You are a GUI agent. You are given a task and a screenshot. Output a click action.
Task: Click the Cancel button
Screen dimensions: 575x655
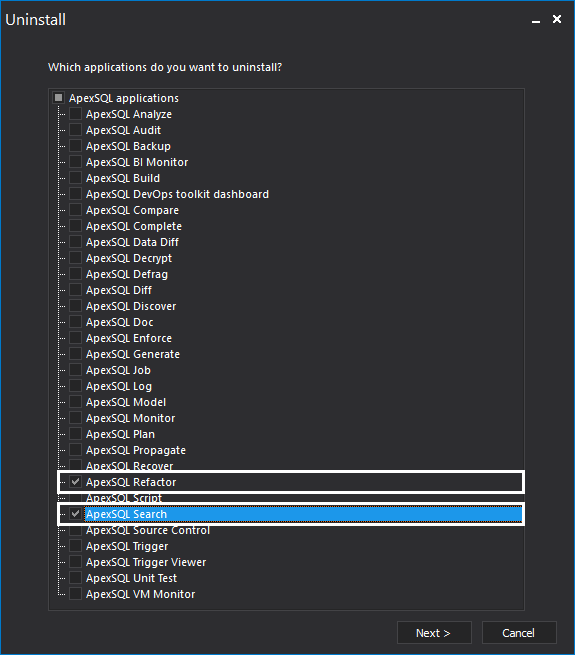[519, 633]
